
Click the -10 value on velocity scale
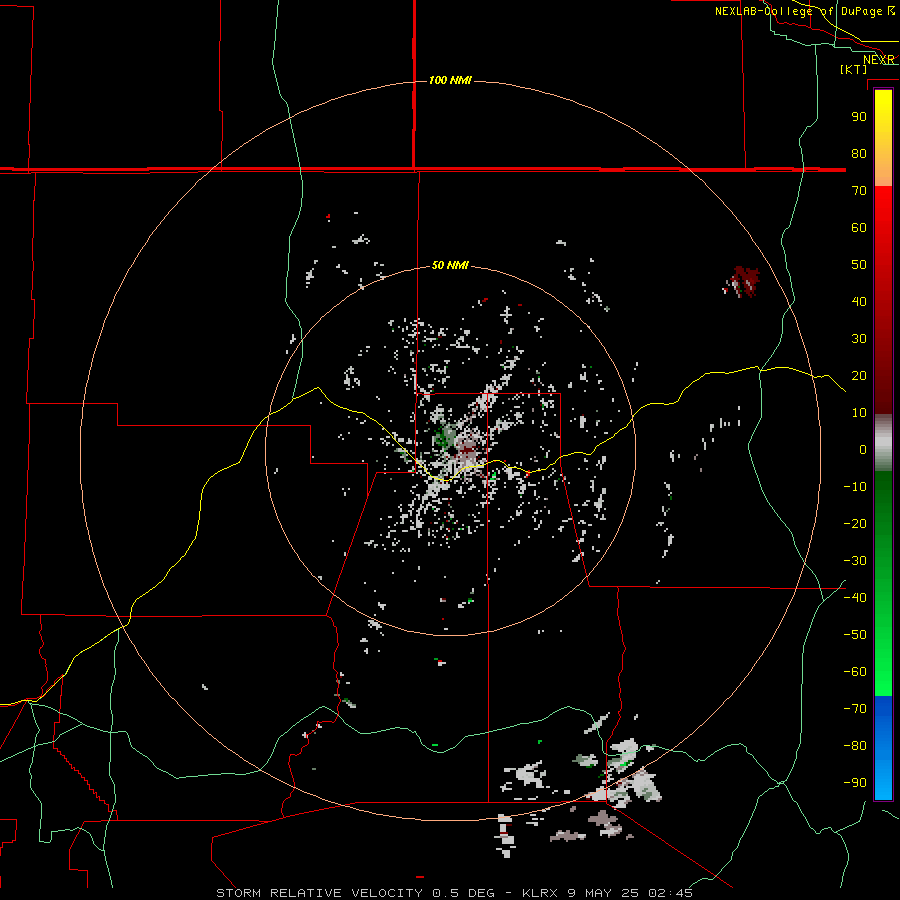point(855,487)
